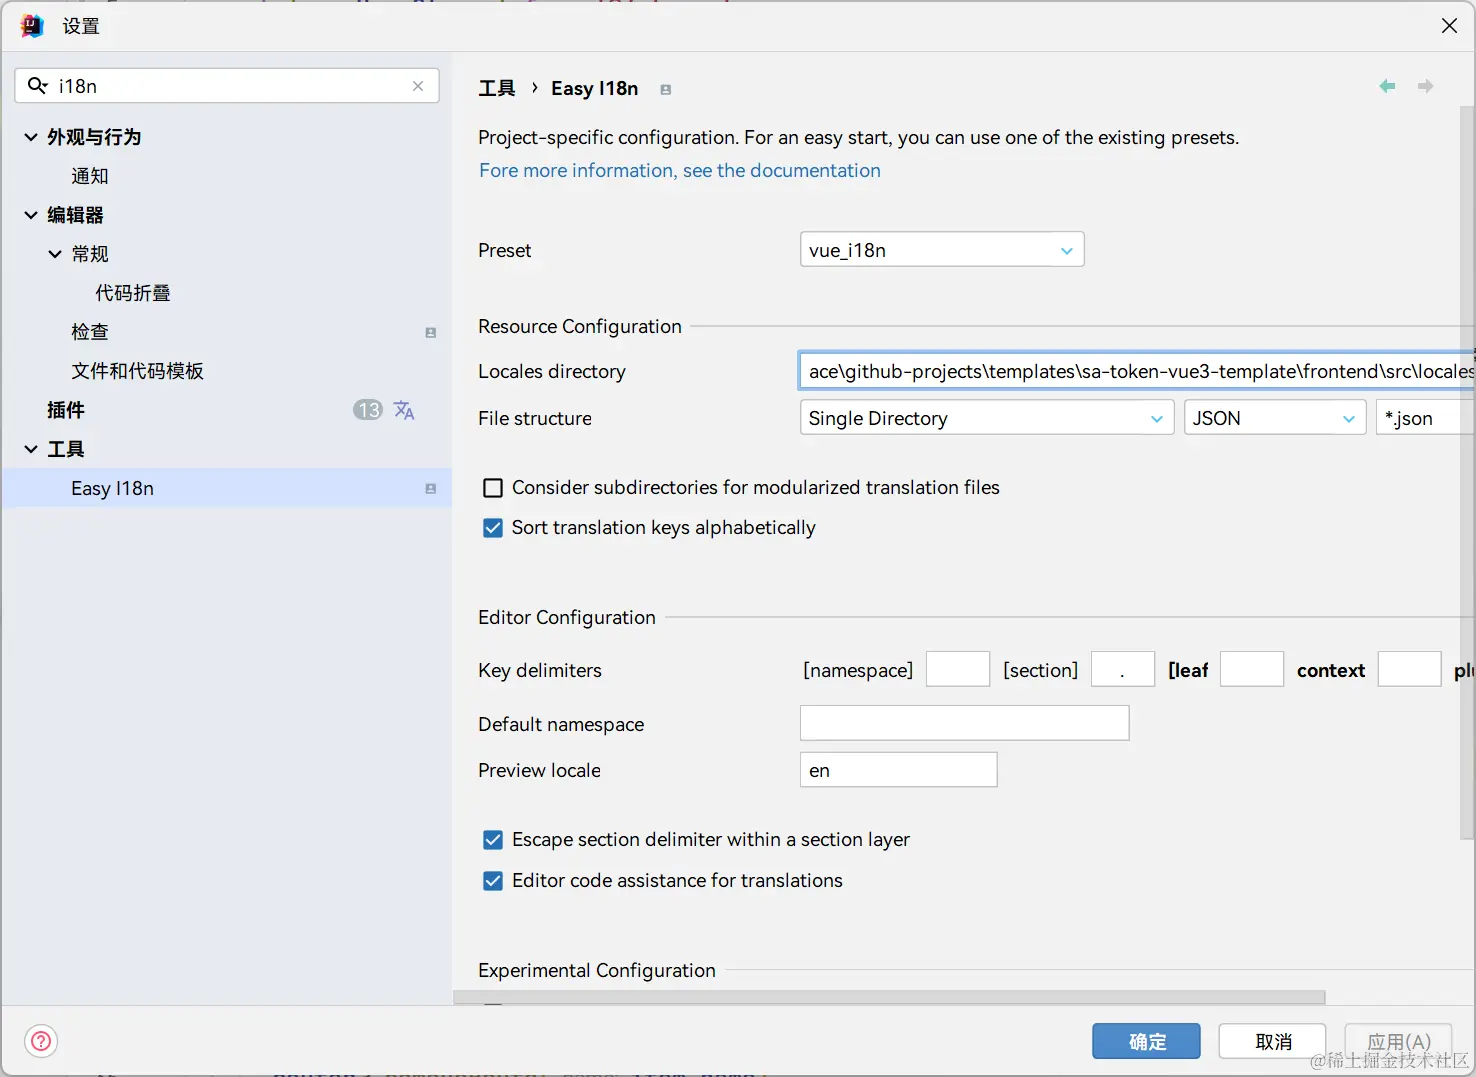Click the context delimiter field
The width and height of the screenshot is (1476, 1077).
coord(1409,669)
